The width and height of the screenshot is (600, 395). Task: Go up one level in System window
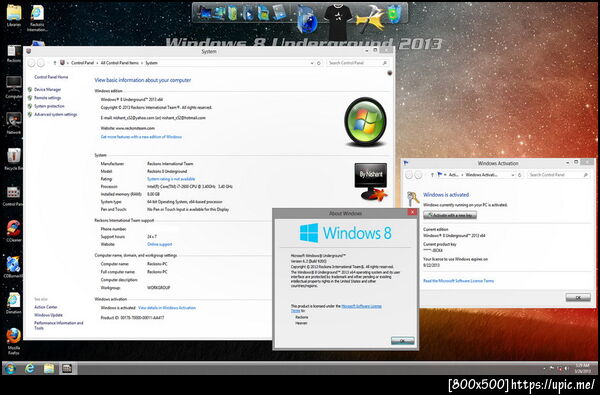[55, 63]
